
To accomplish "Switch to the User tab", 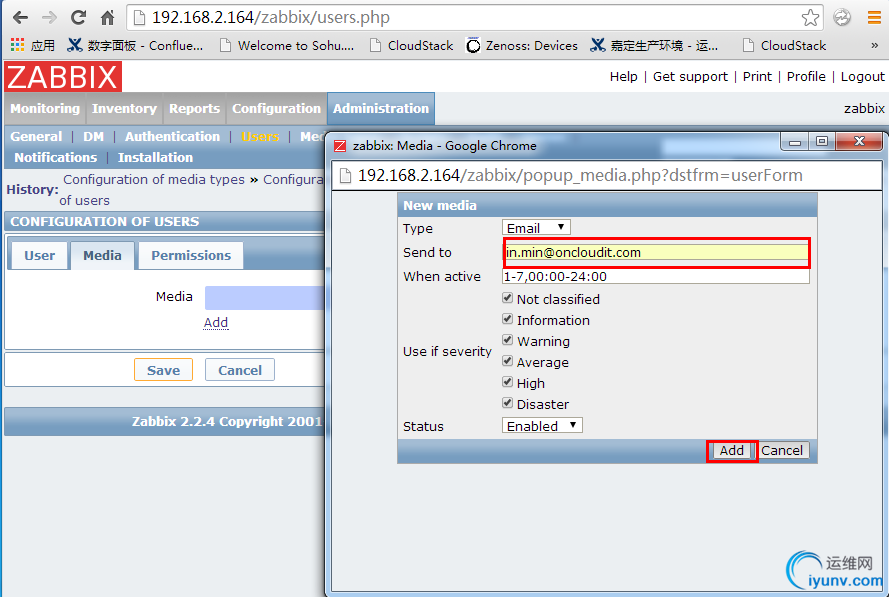I will (x=40, y=256).
